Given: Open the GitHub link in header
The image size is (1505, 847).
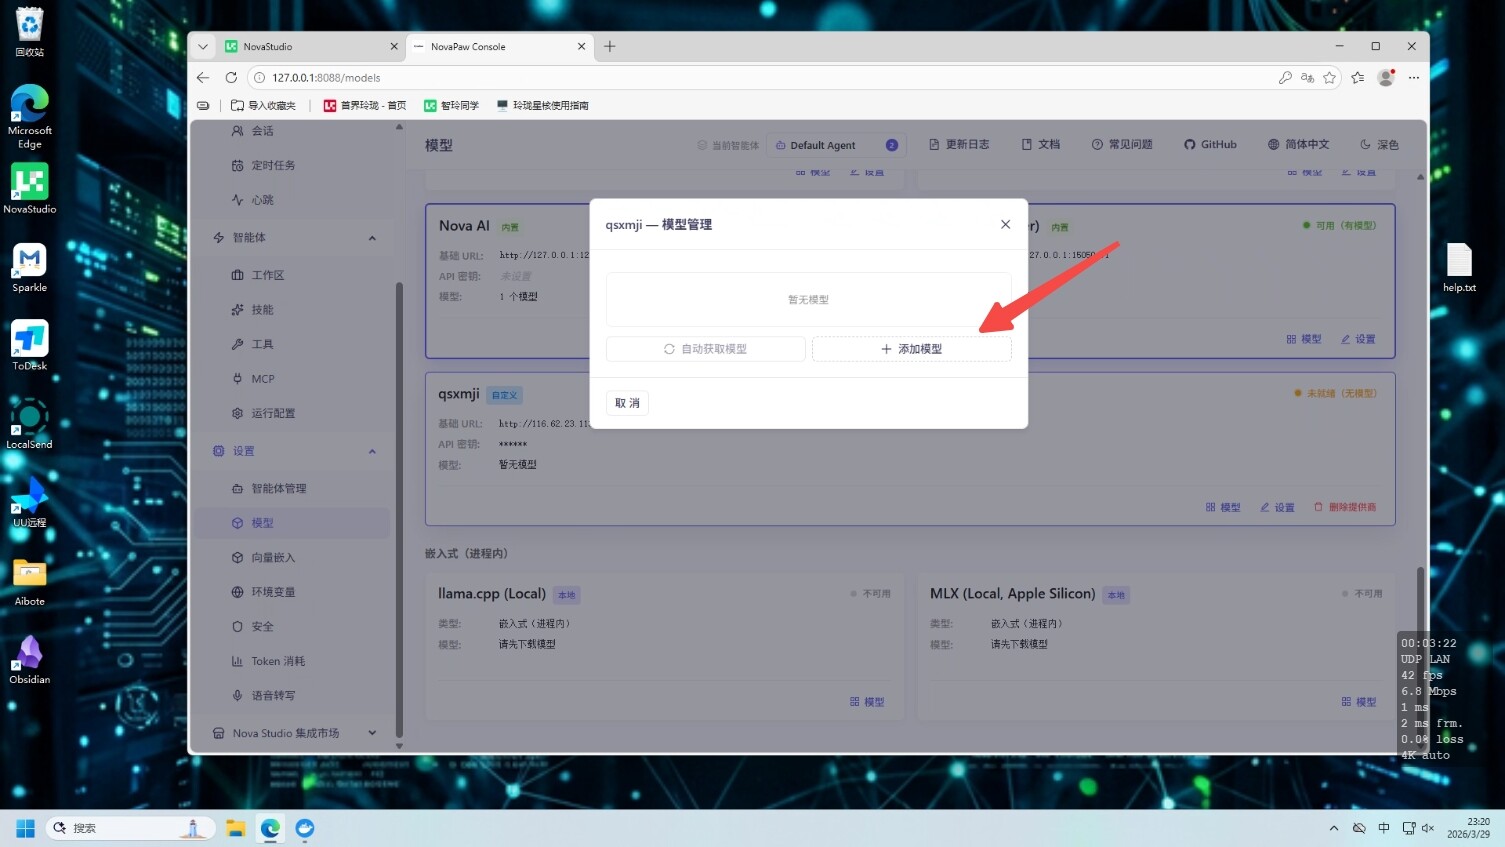Looking at the screenshot, I should click(1210, 145).
